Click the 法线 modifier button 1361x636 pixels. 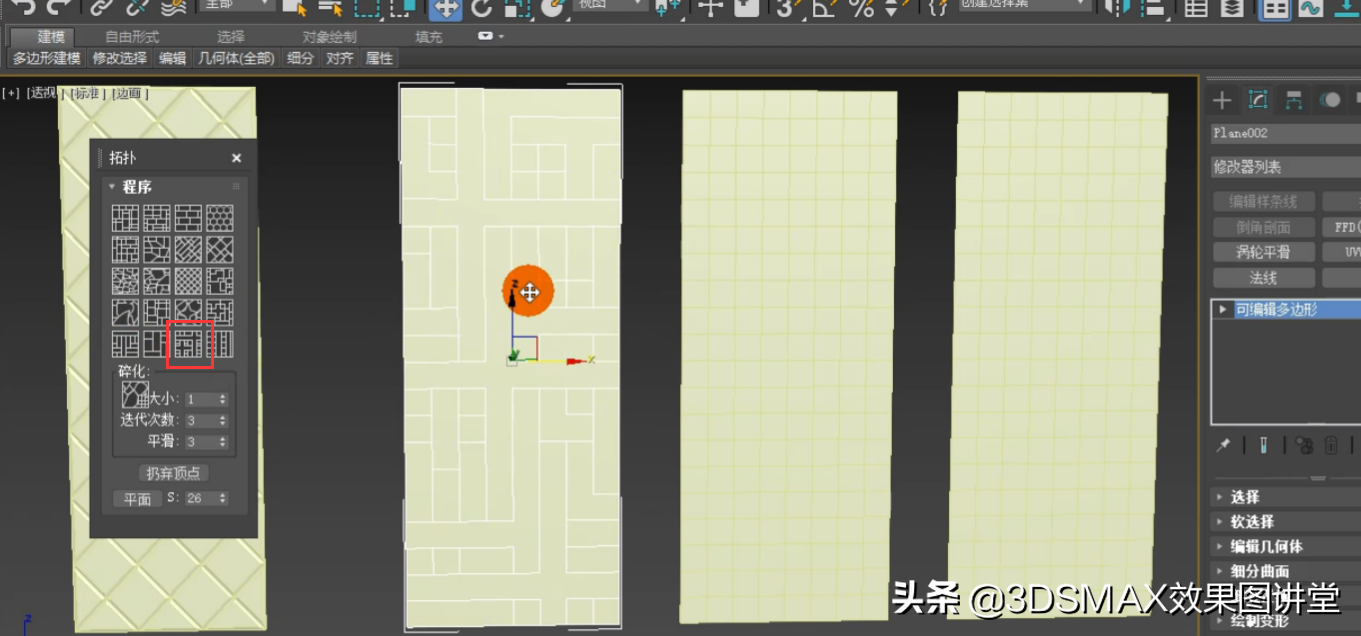coord(1263,278)
